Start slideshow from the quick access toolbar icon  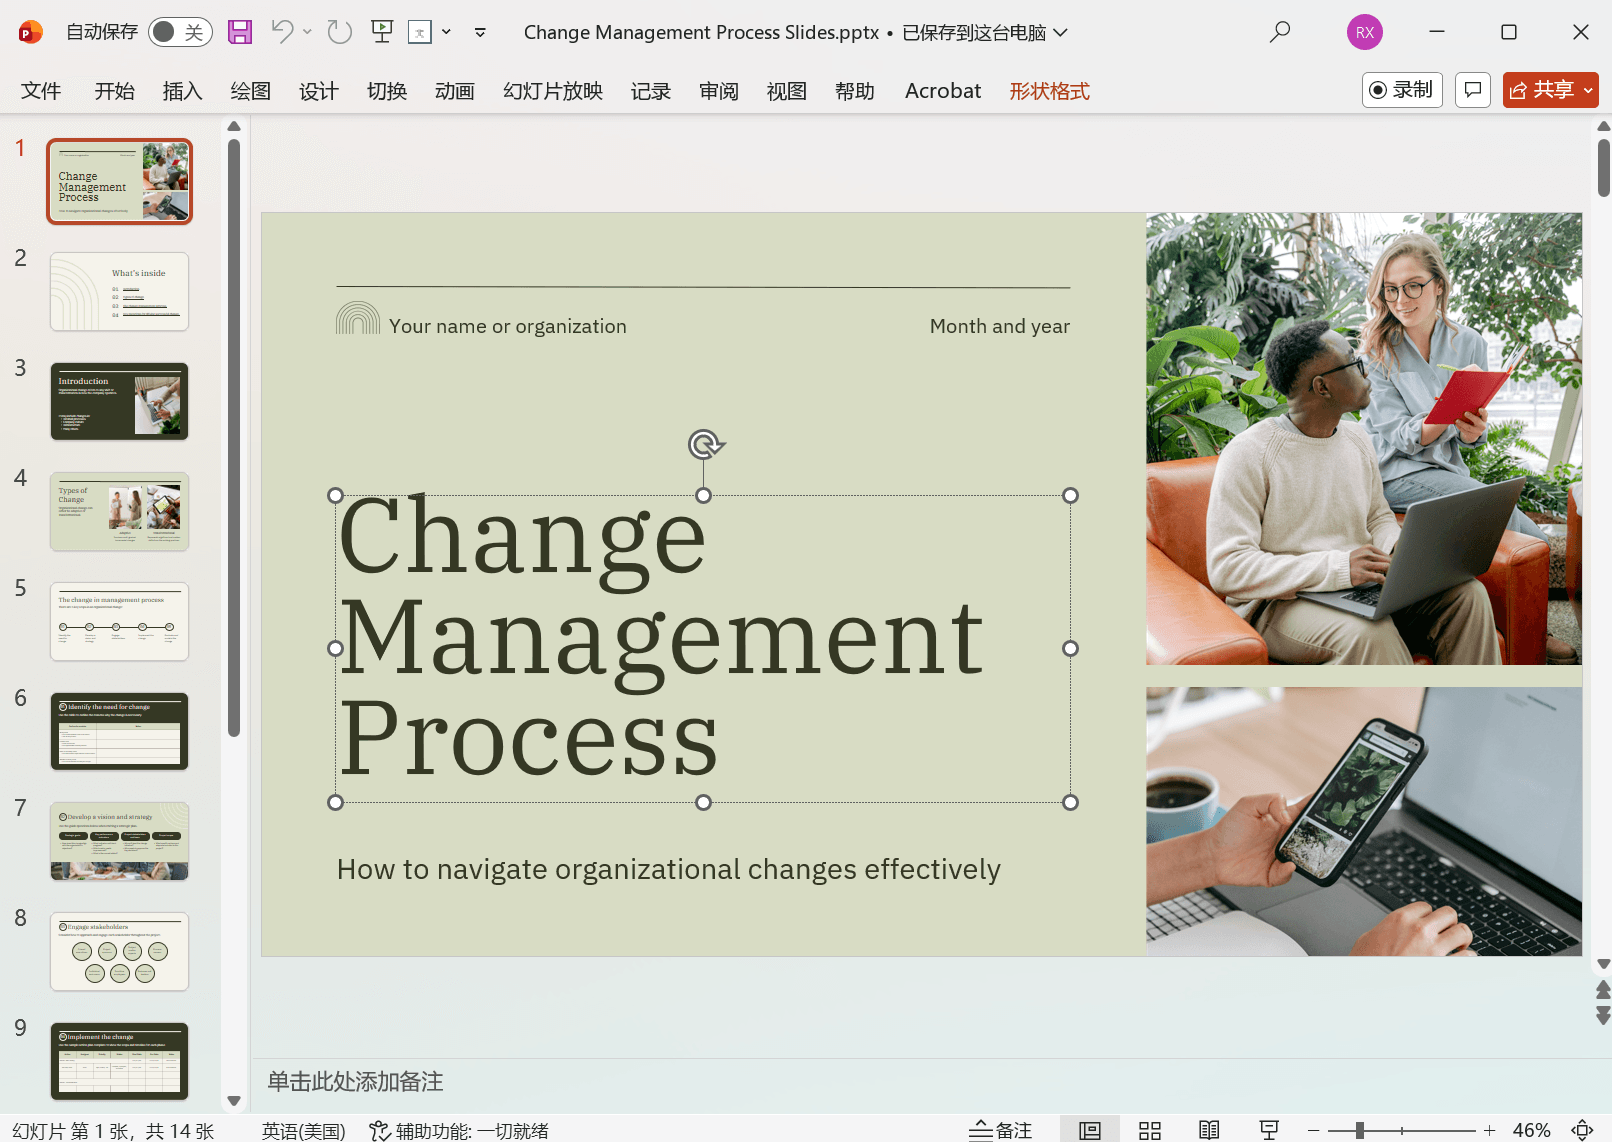point(381,31)
